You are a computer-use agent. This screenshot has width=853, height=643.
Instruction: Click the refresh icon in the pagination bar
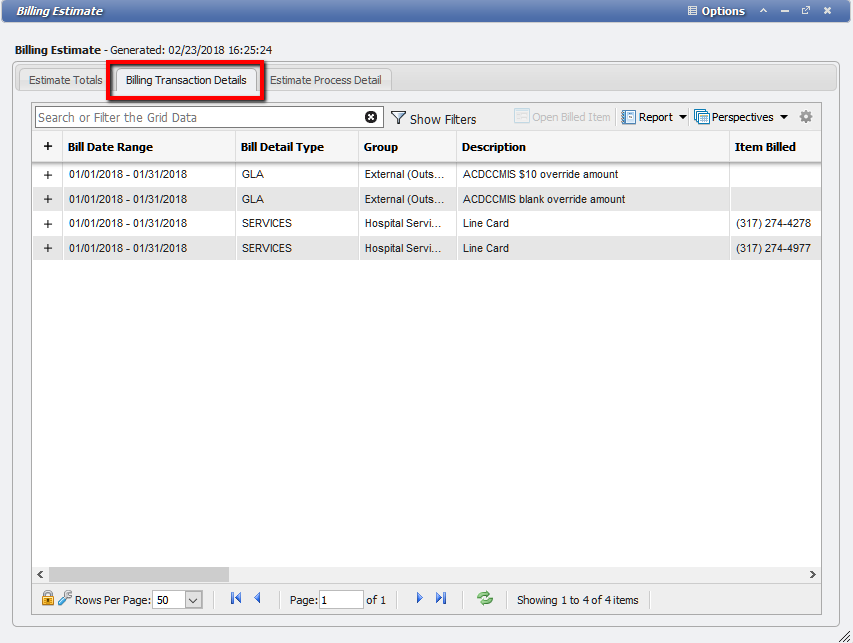[x=485, y=598]
